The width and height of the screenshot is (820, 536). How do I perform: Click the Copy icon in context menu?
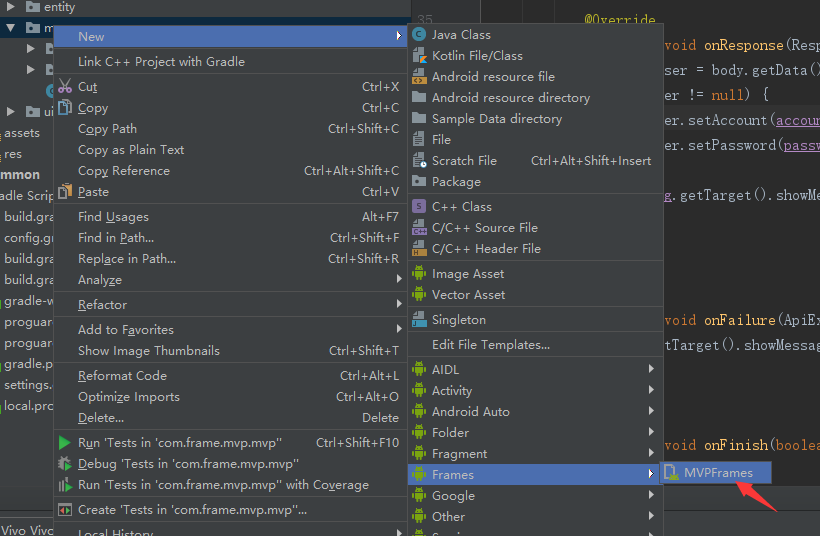click(x=65, y=108)
